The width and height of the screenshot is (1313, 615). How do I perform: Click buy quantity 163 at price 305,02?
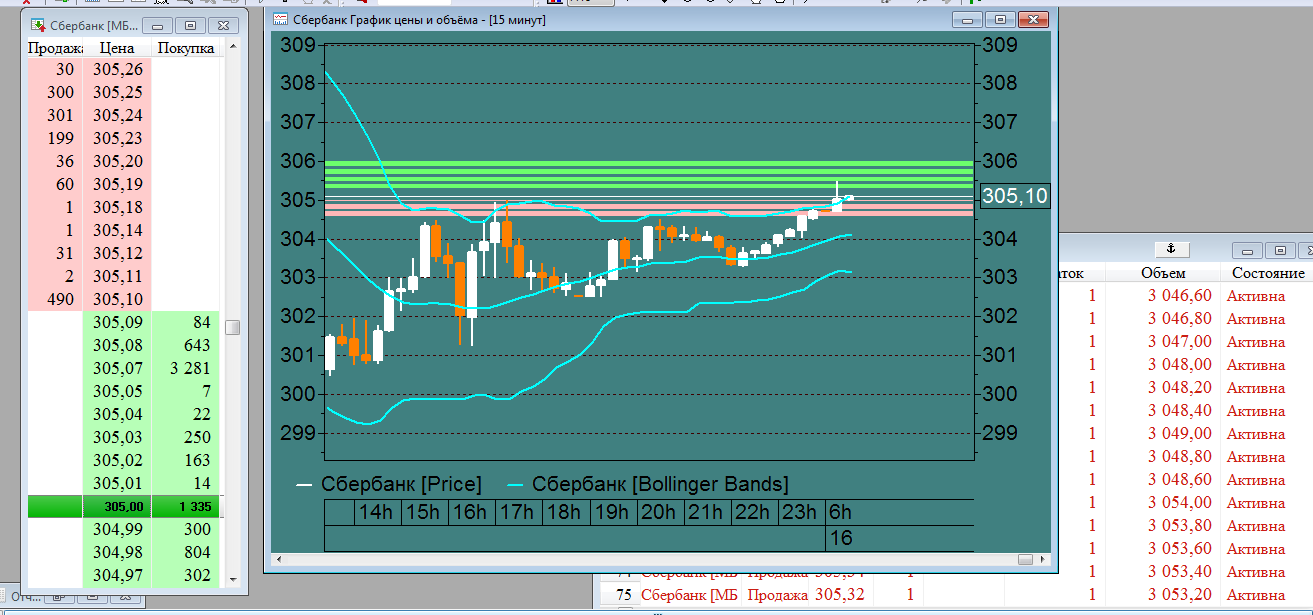pos(187,460)
